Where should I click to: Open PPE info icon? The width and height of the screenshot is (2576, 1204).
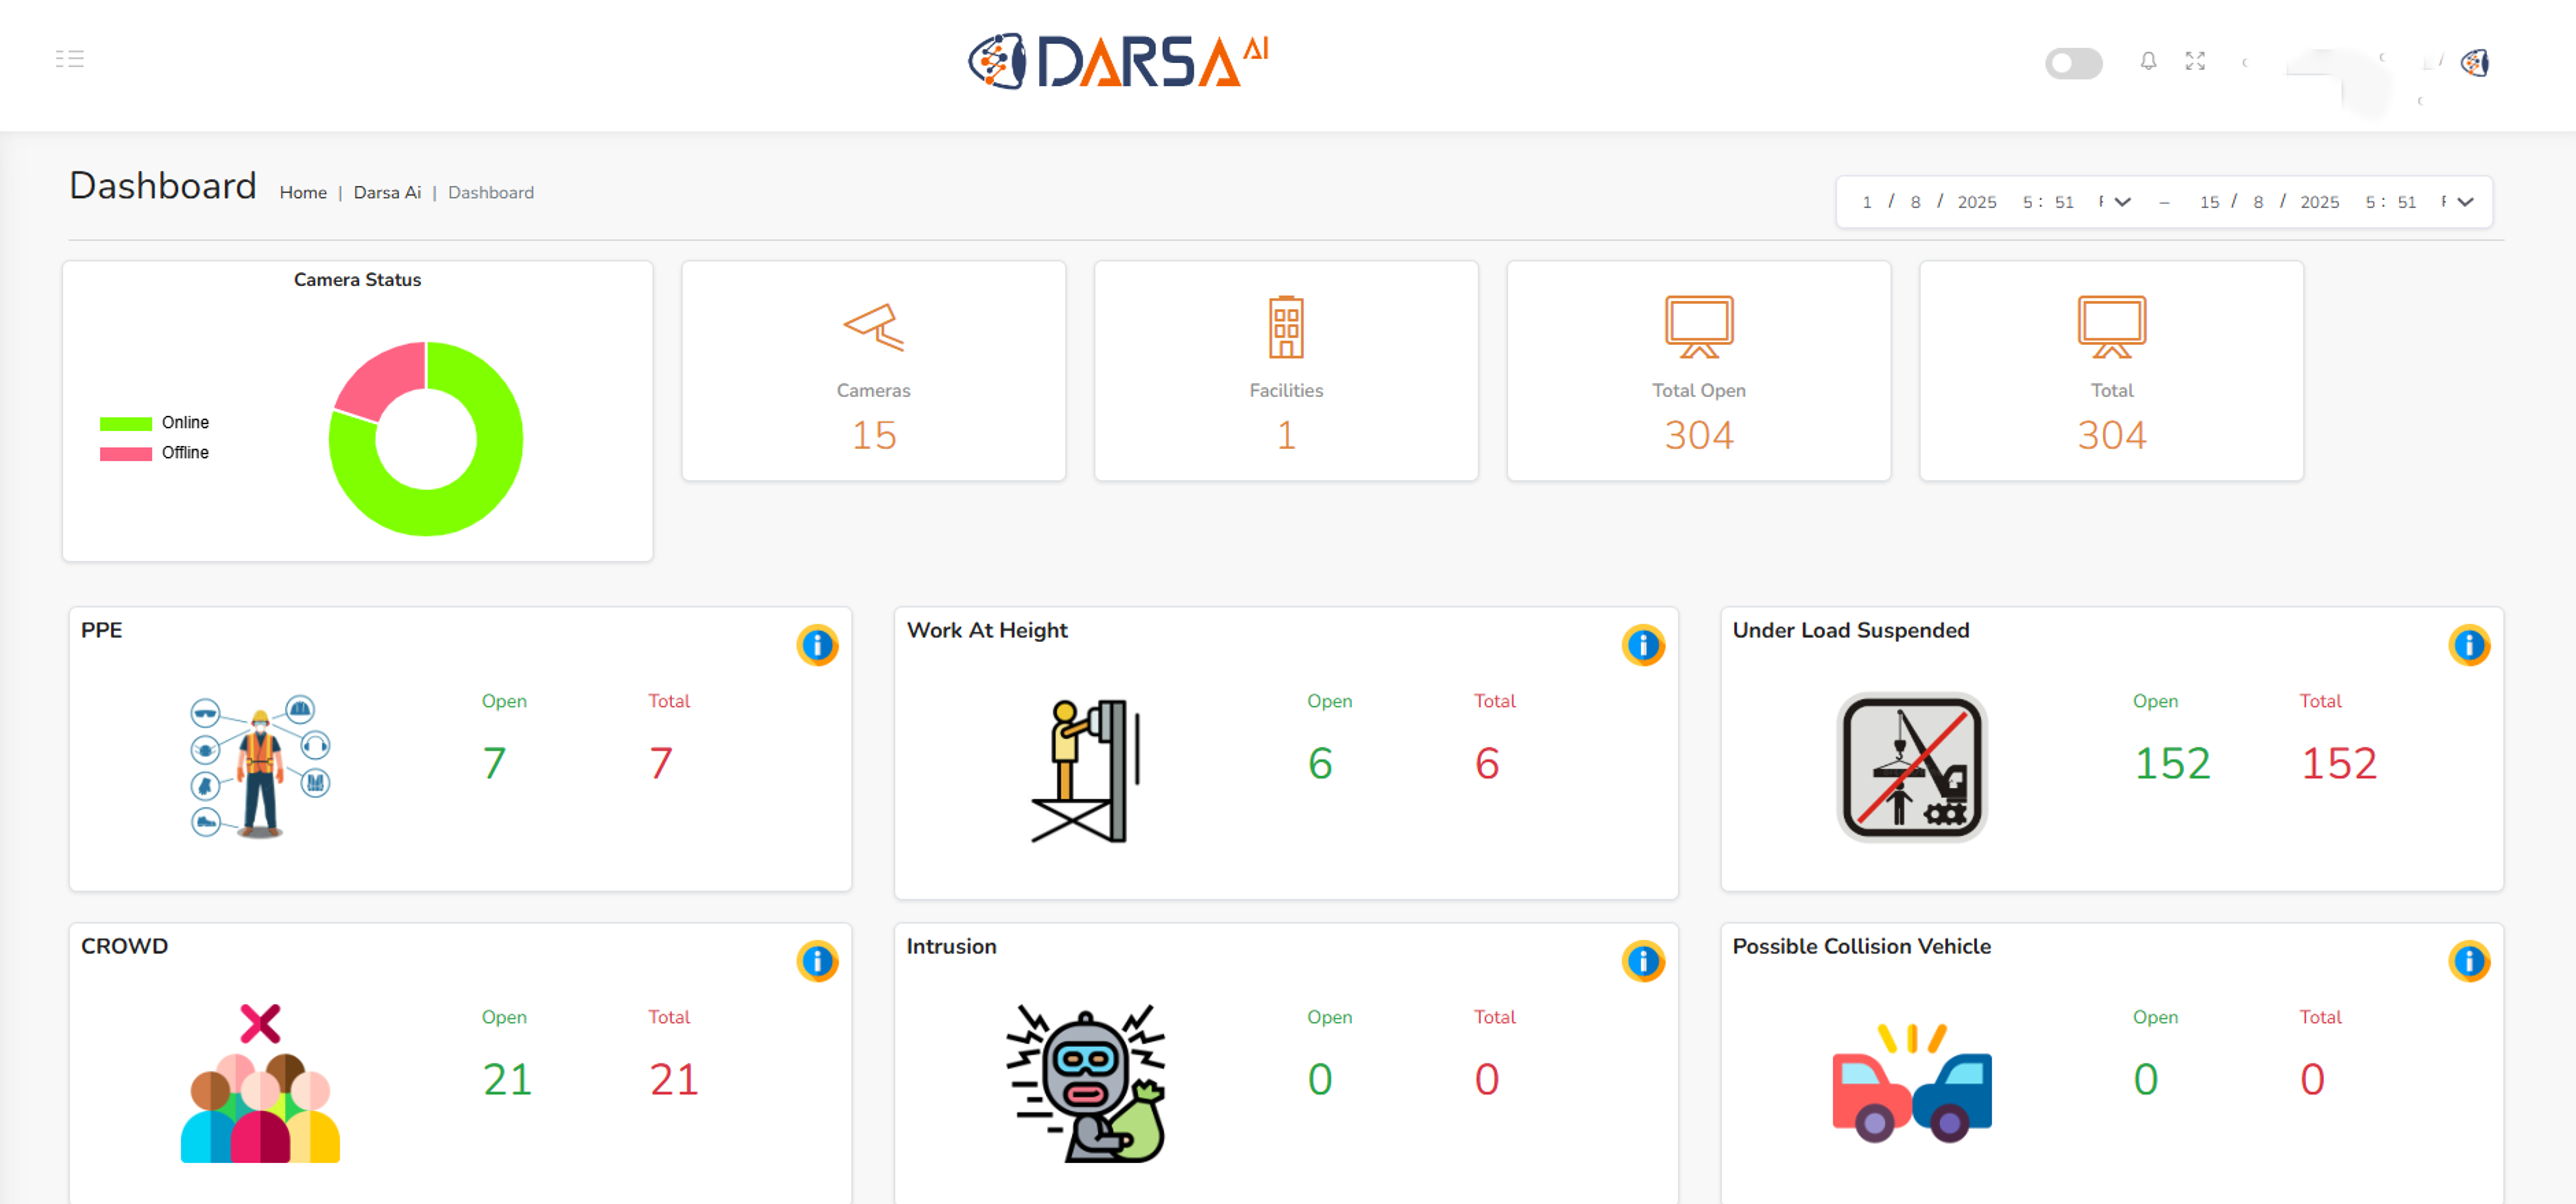click(x=817, y=645)
